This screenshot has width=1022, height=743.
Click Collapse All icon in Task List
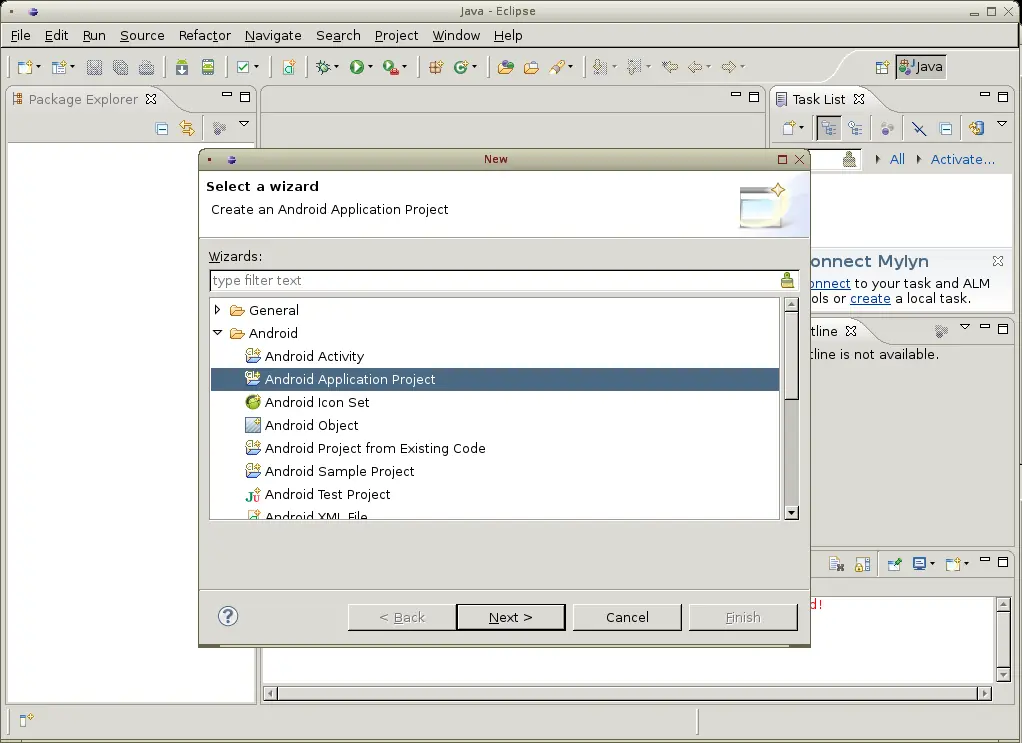coord(946,128)
